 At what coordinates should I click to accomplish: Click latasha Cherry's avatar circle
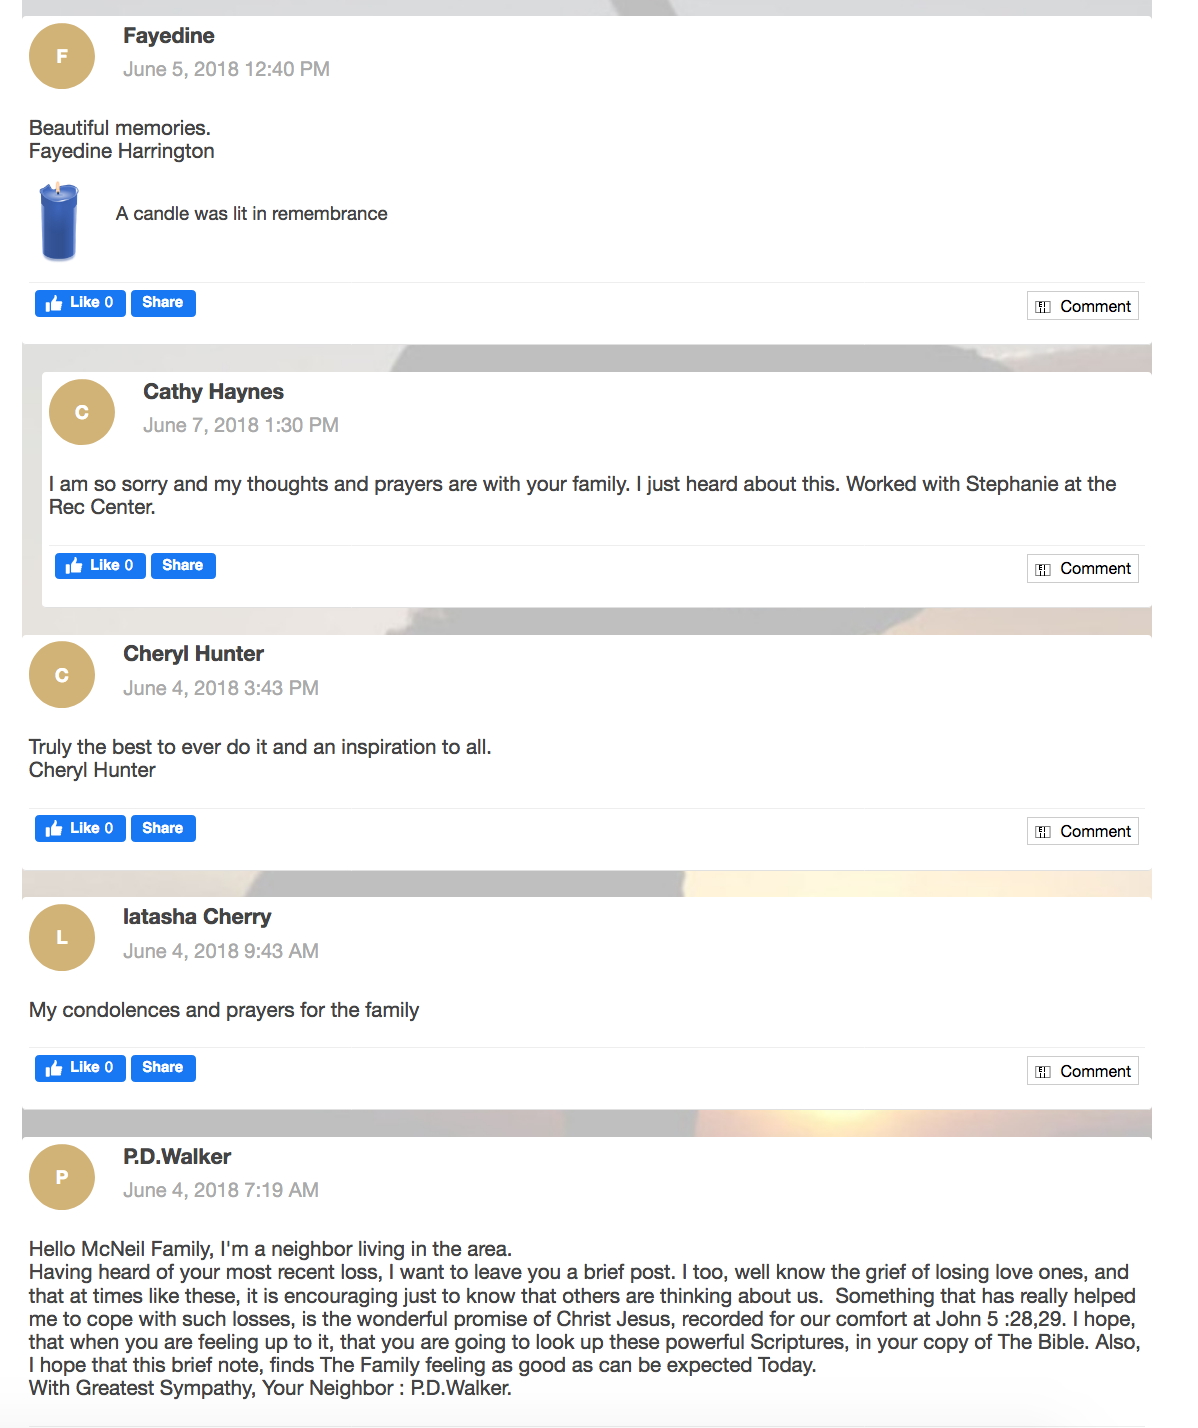62,938
